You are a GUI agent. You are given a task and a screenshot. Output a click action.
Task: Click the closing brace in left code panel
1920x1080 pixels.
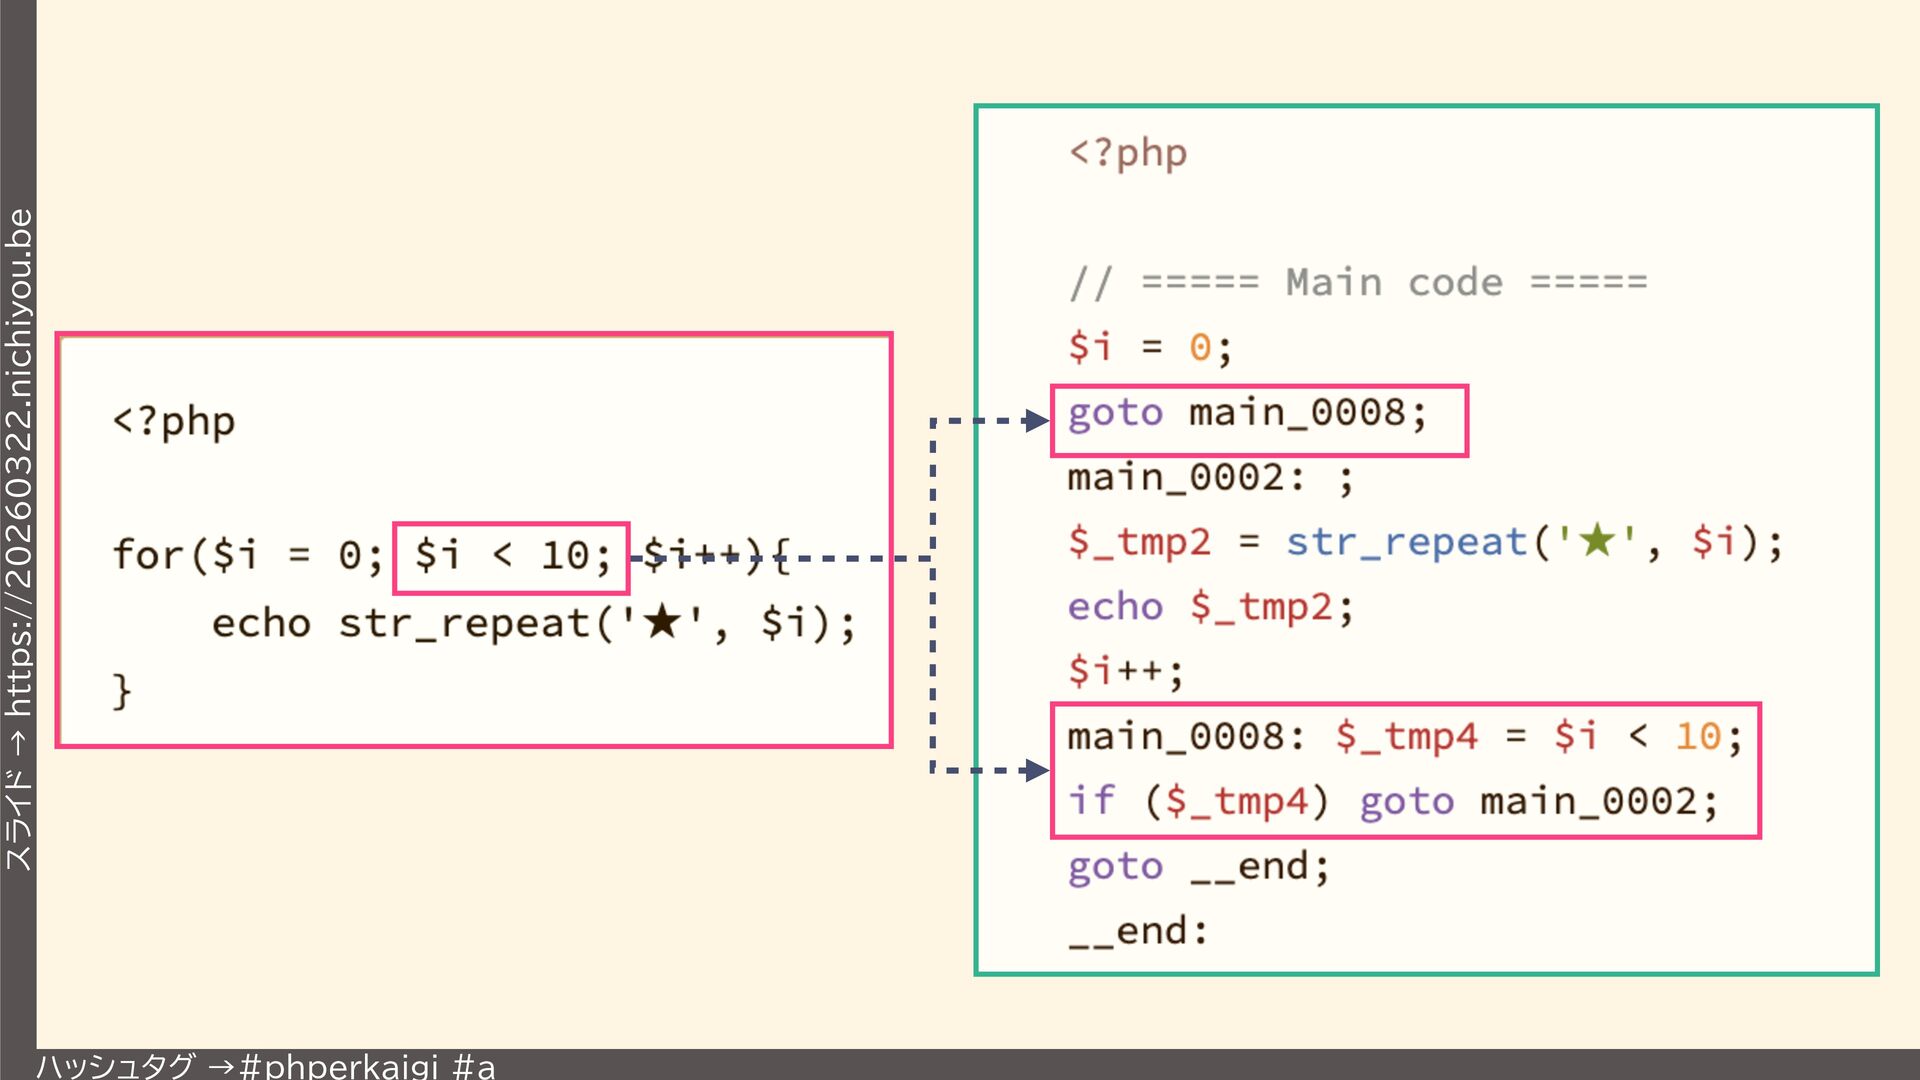tap(122, 691)
